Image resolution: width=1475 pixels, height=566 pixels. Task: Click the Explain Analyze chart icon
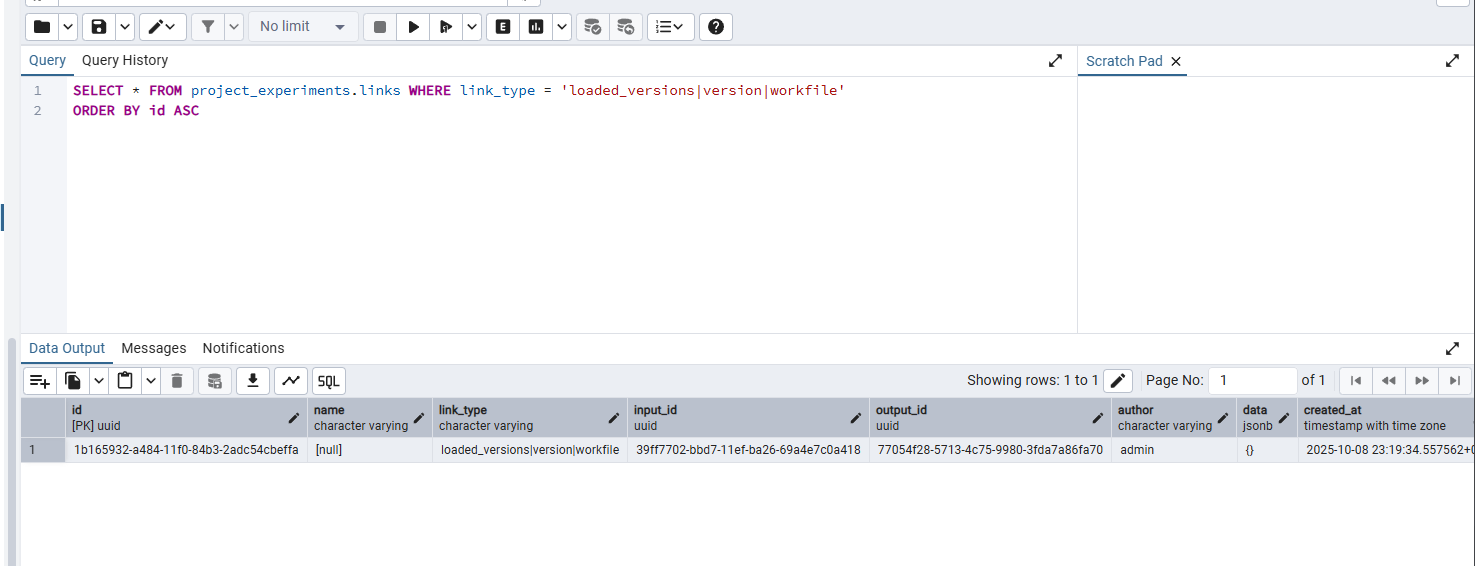[536, 27]
